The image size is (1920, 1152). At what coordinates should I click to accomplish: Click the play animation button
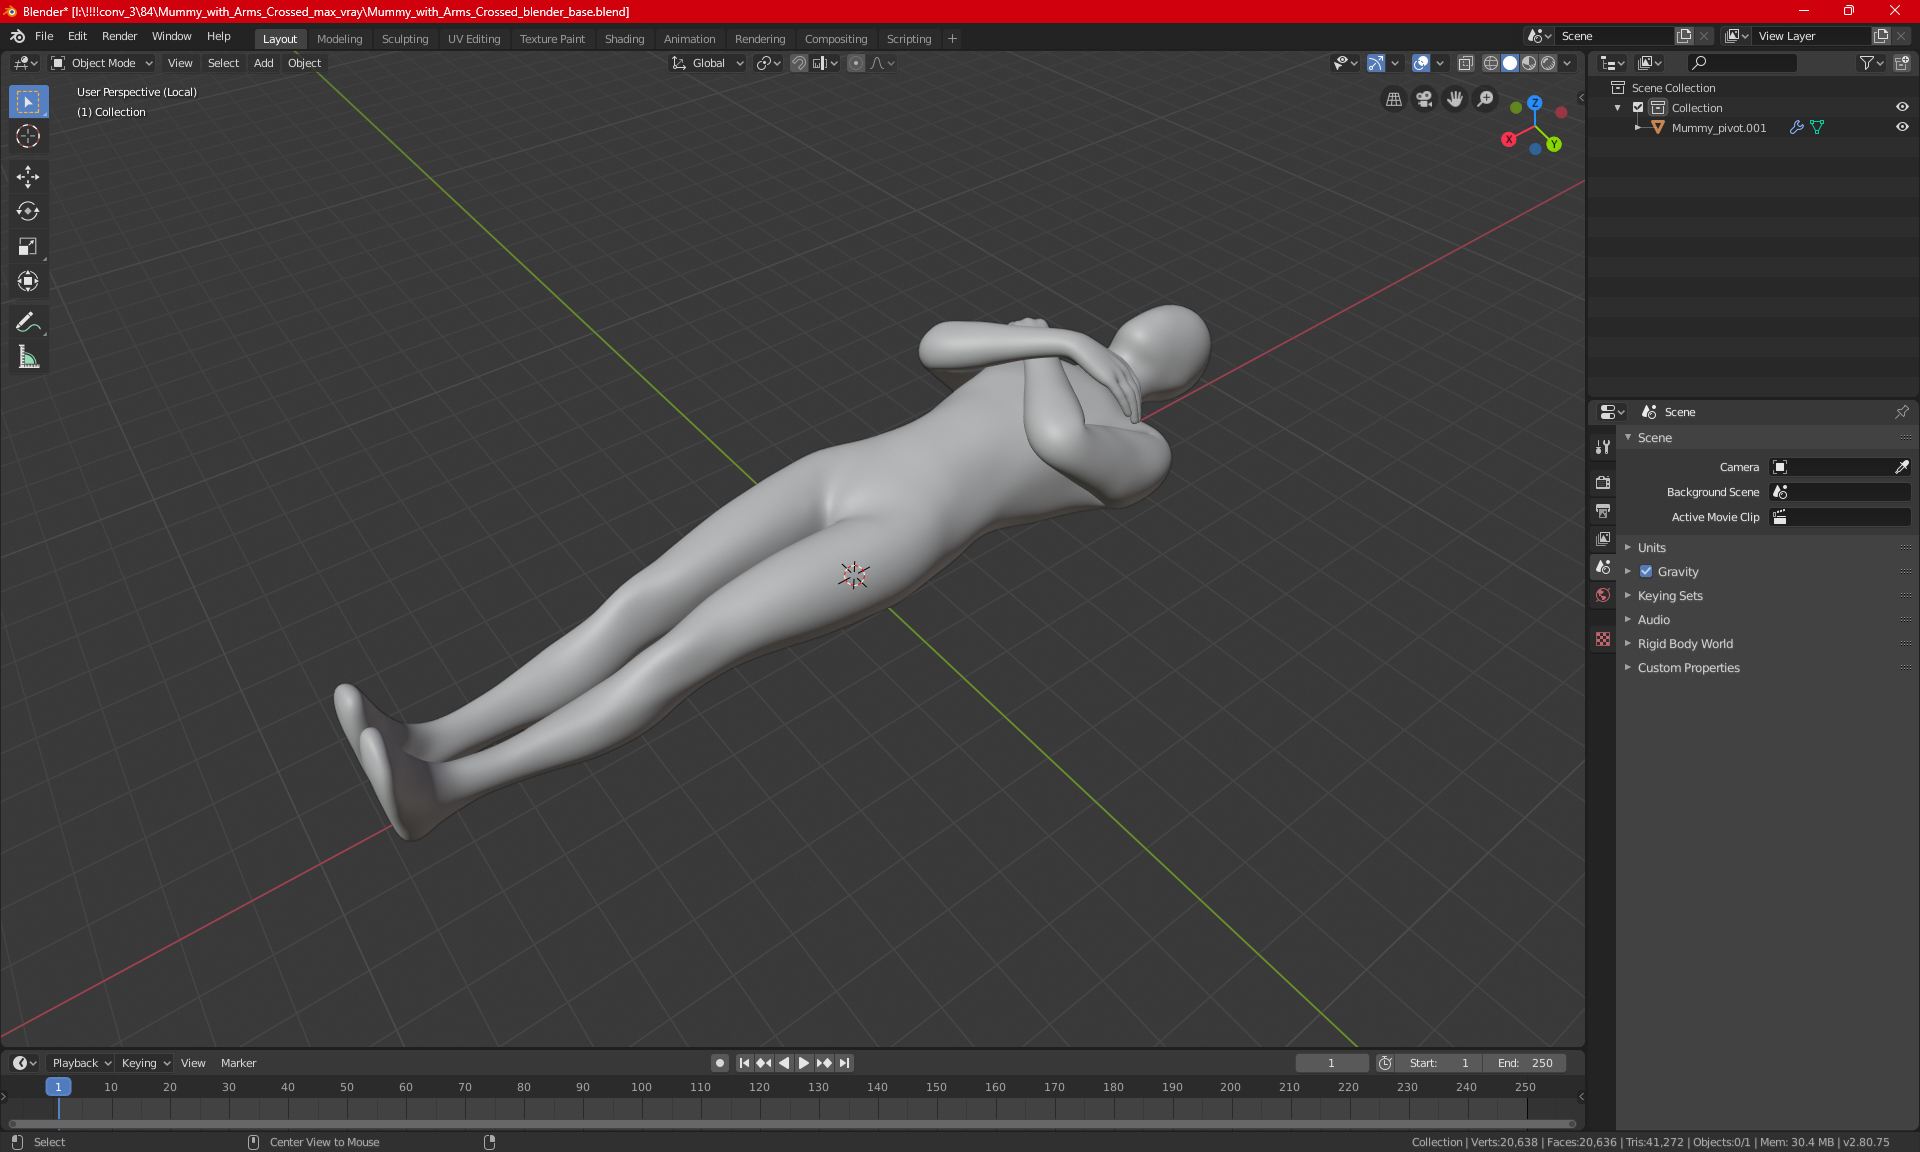(804, 1063)
